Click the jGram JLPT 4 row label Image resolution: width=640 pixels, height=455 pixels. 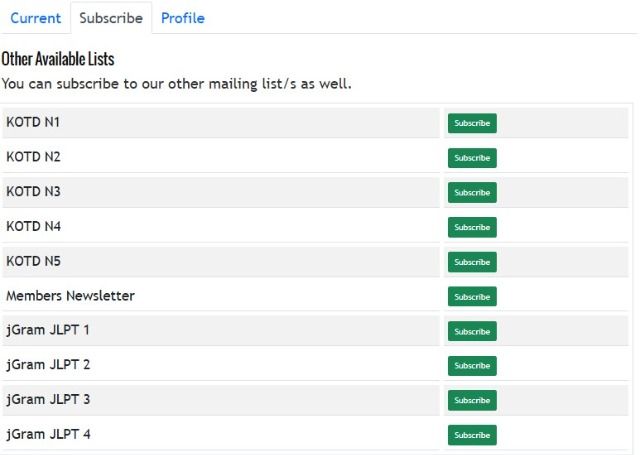point(48,434)
